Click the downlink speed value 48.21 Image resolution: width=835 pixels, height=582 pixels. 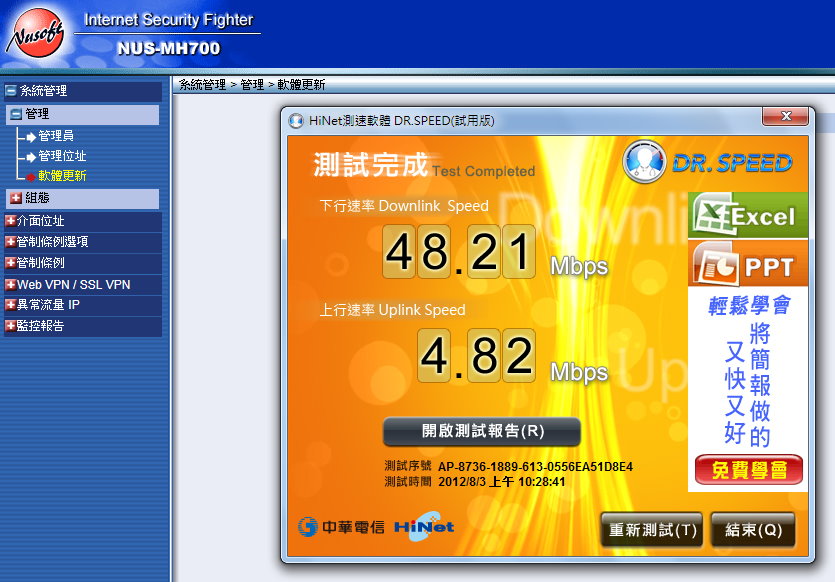pyautogui.click(x=459, y=251)
